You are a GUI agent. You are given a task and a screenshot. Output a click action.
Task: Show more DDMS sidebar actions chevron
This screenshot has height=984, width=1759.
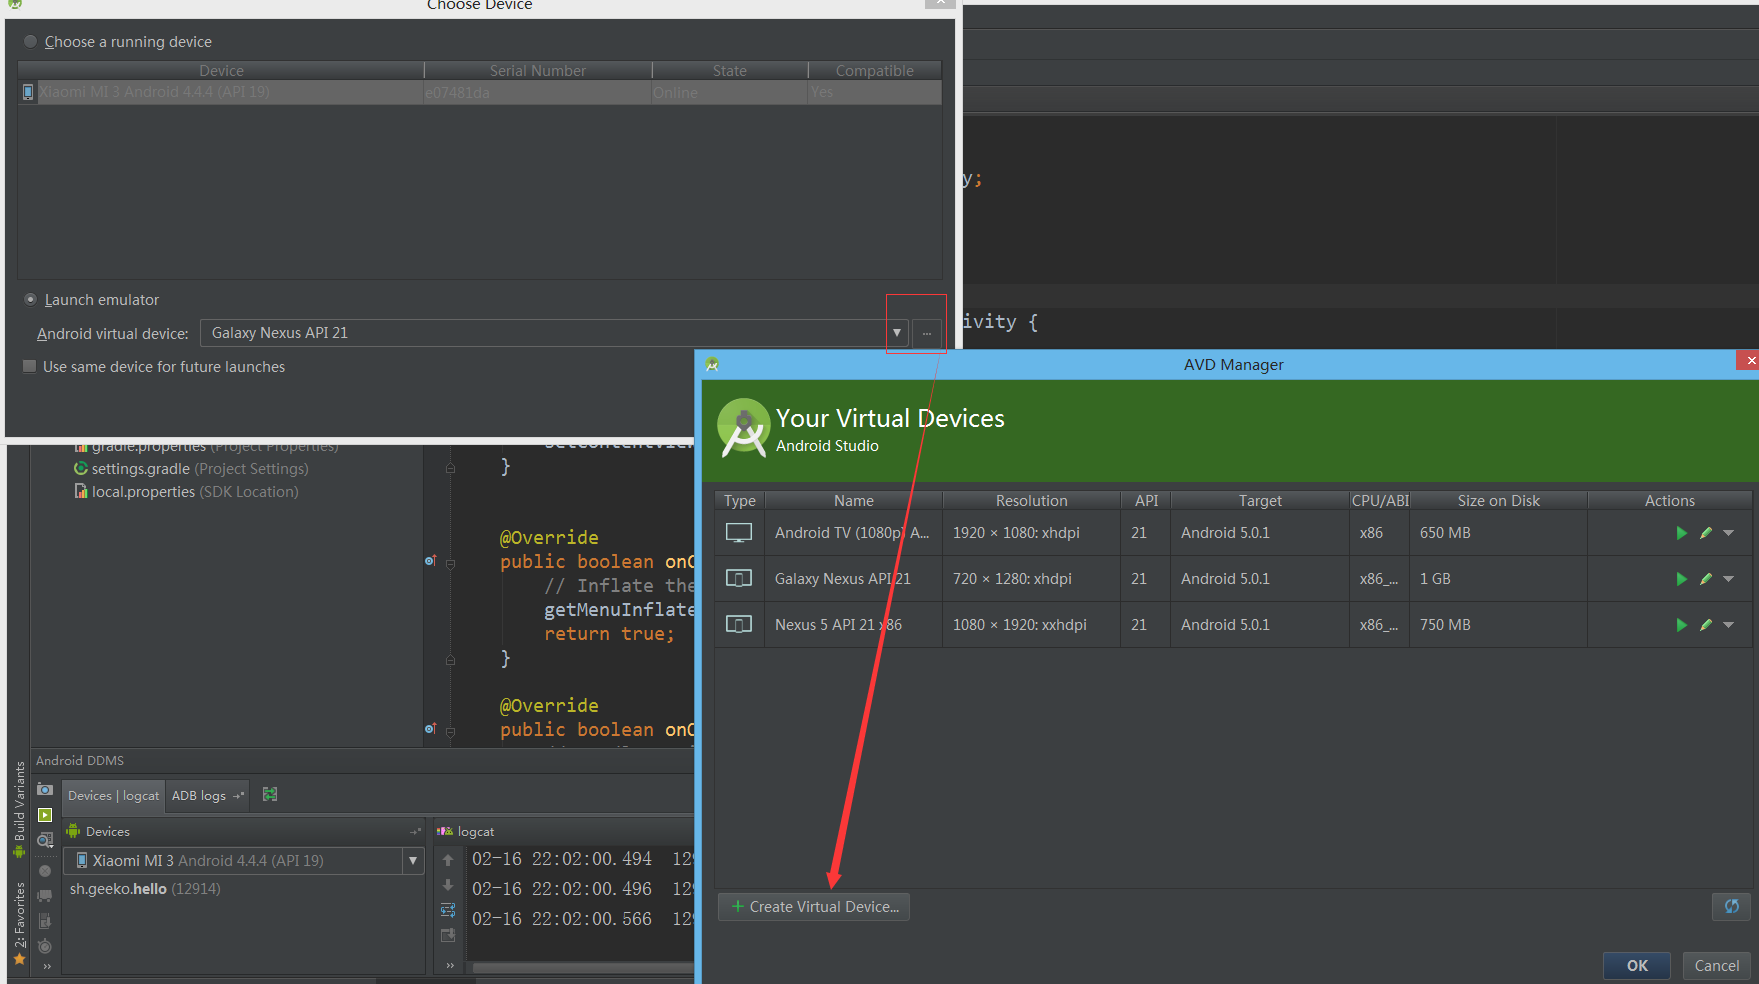46,967
